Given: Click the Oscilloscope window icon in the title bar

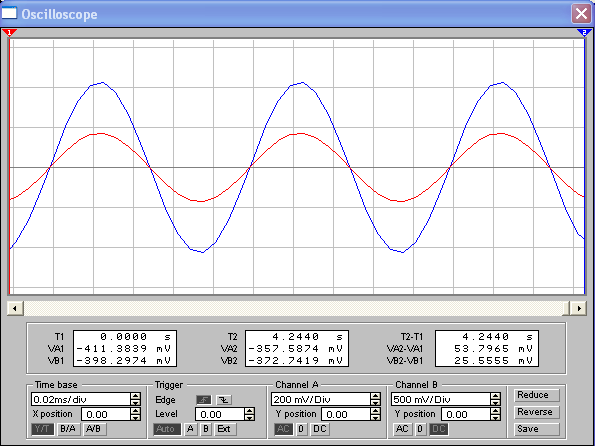Looking at the screenshot, I should coord(9,13).
